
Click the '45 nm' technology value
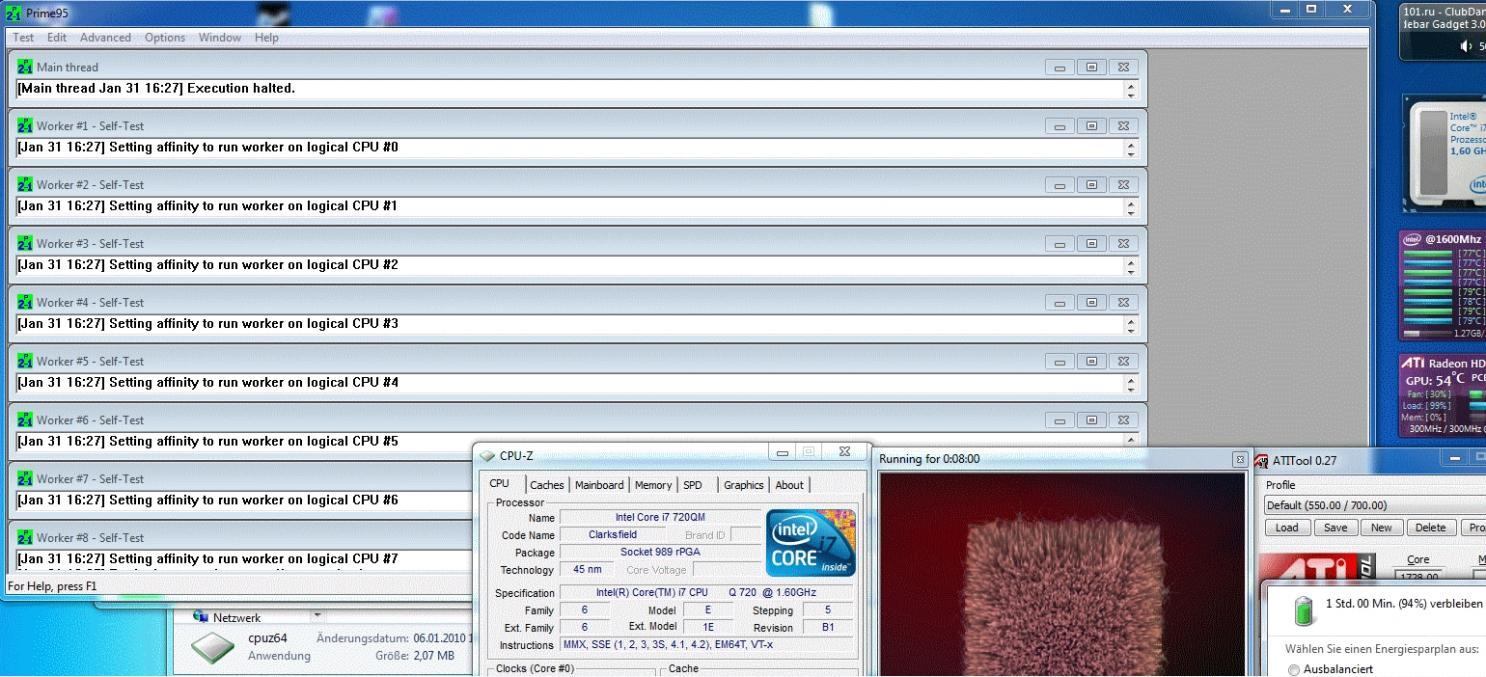click(587, 570)
